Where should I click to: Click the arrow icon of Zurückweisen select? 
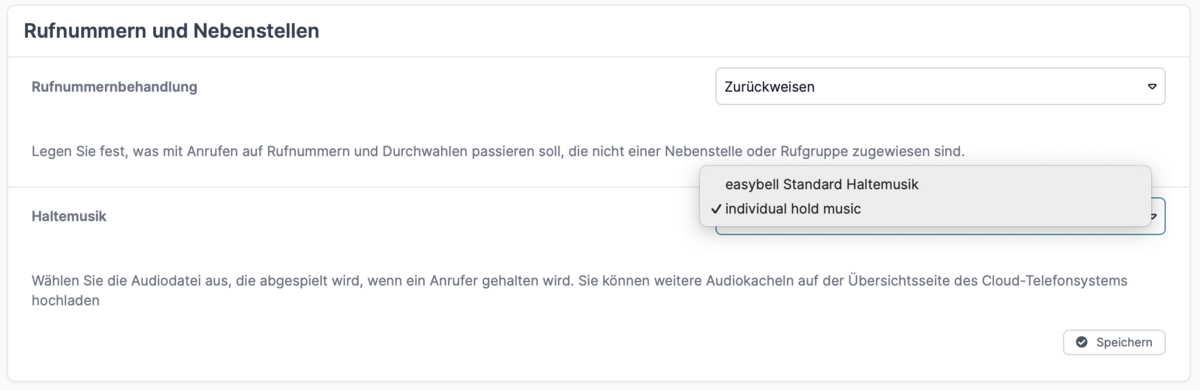coord(1151,87)
